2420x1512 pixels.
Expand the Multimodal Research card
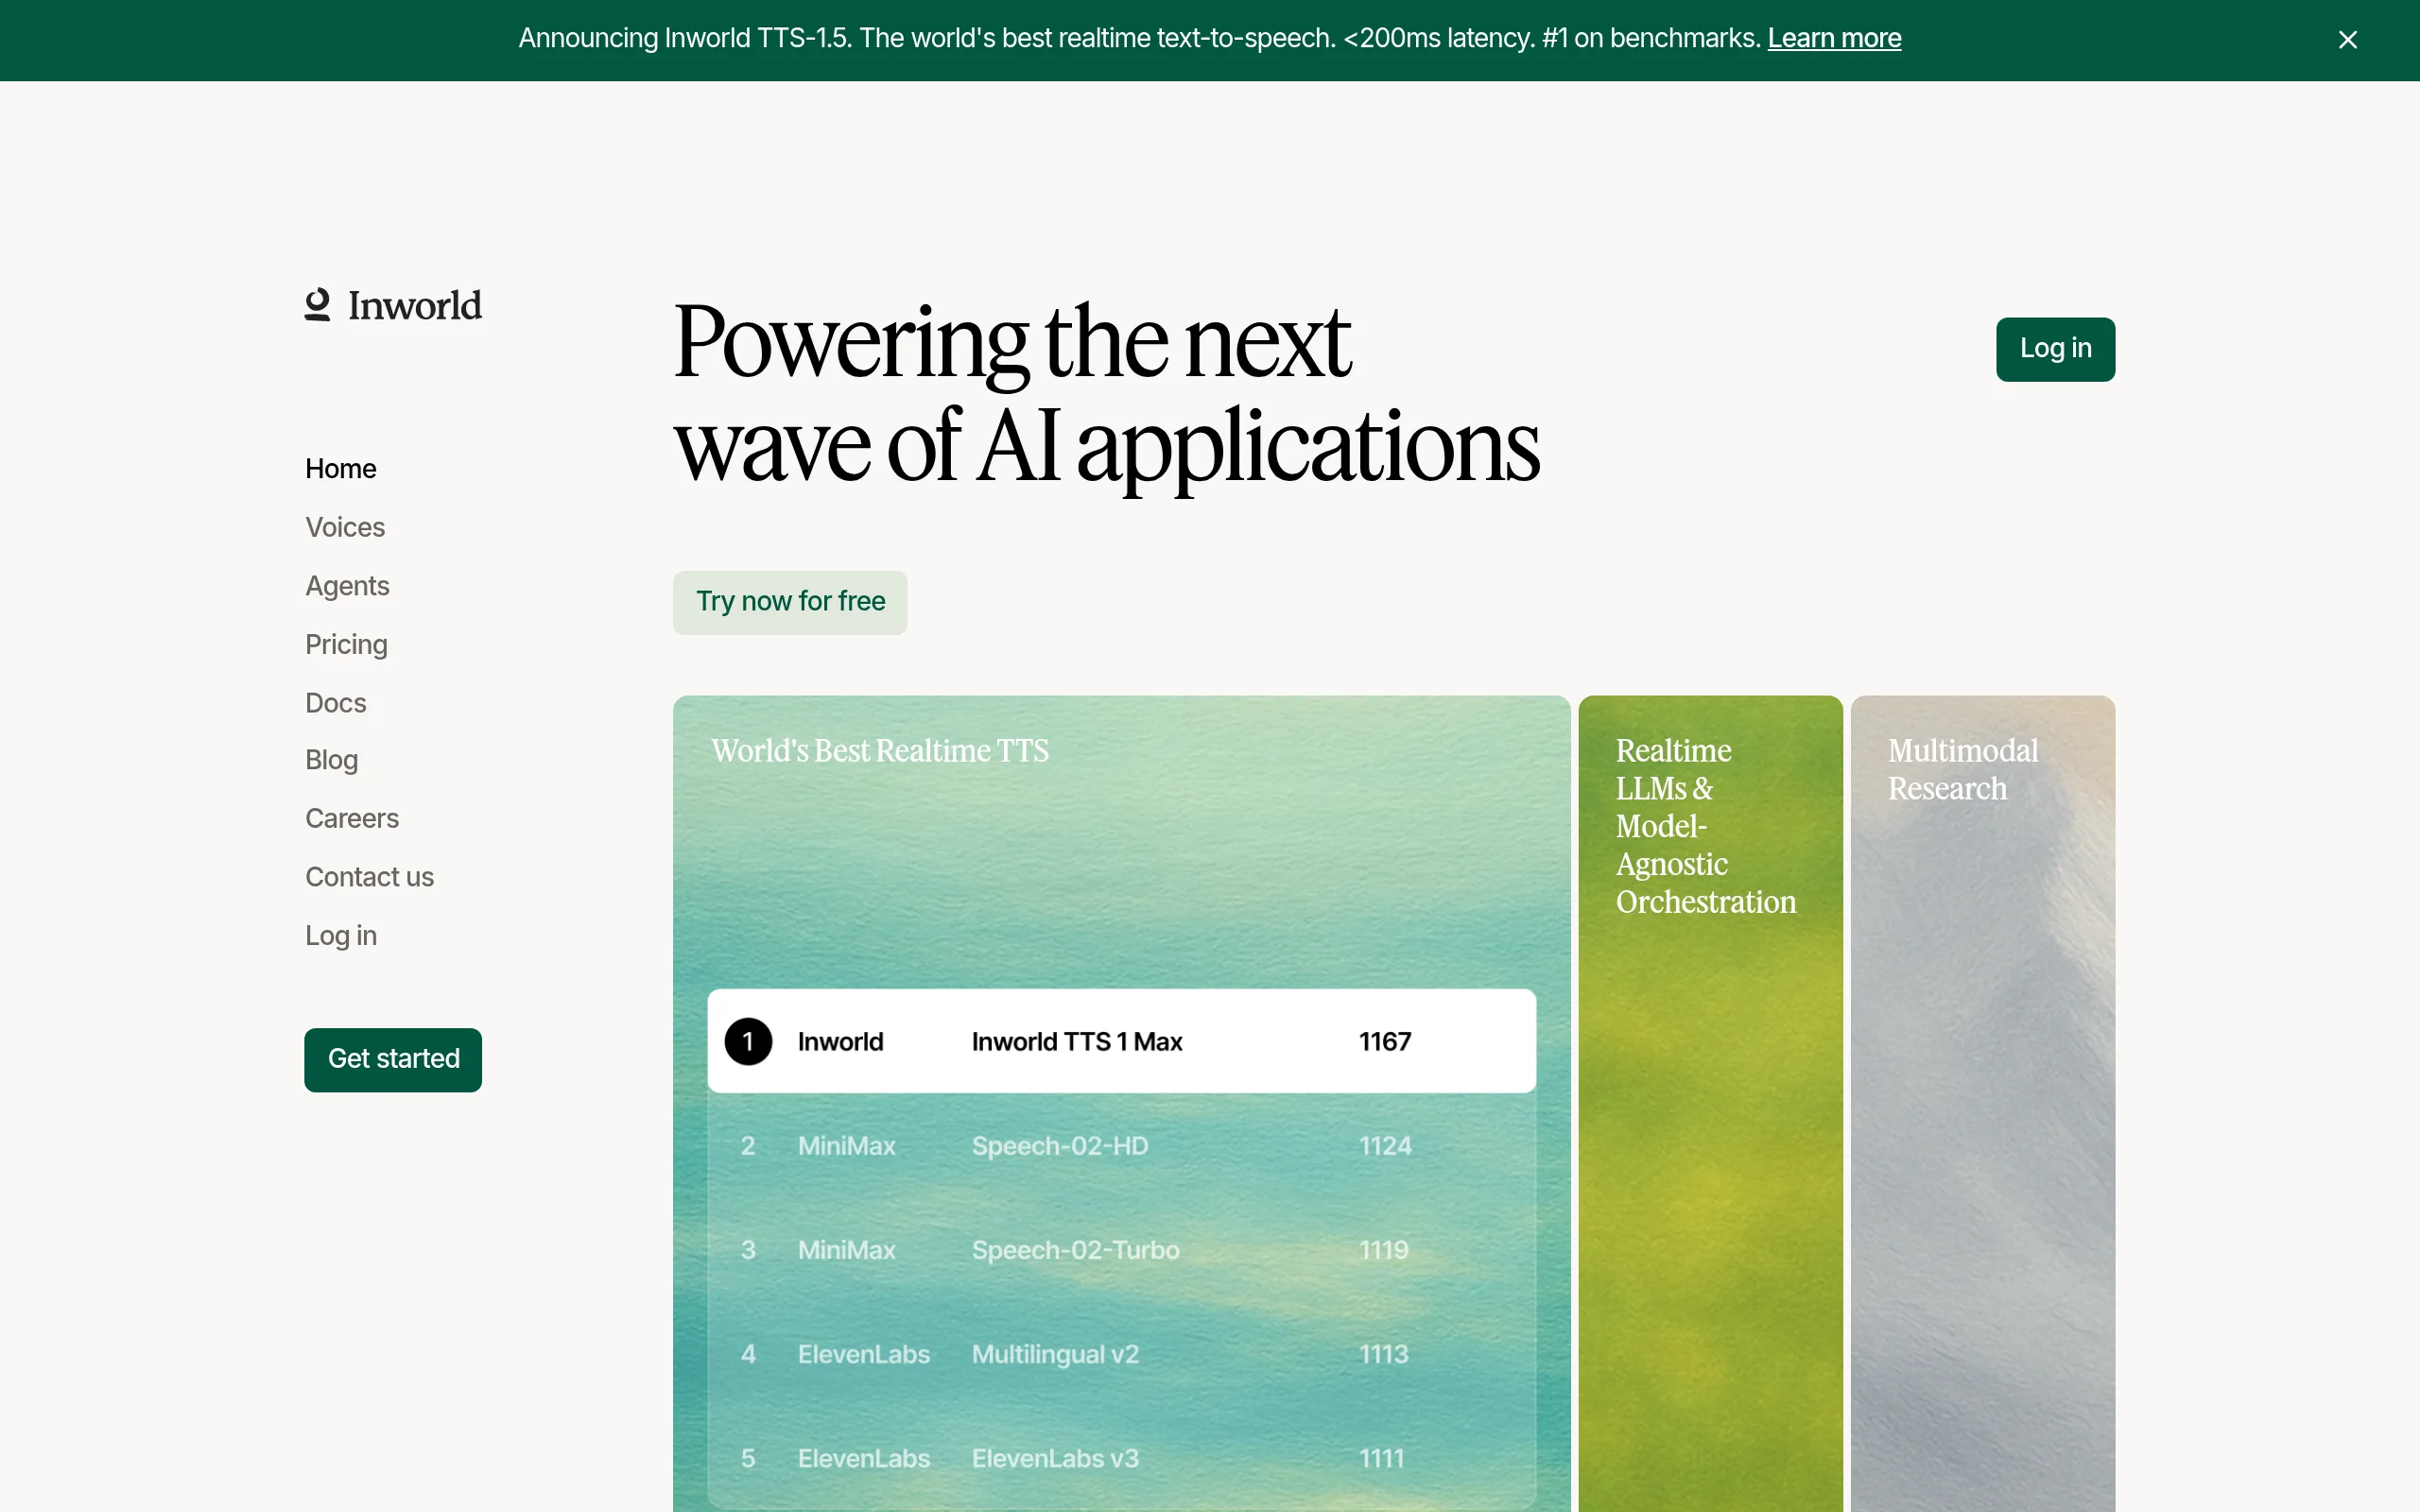[1981, 1100]
